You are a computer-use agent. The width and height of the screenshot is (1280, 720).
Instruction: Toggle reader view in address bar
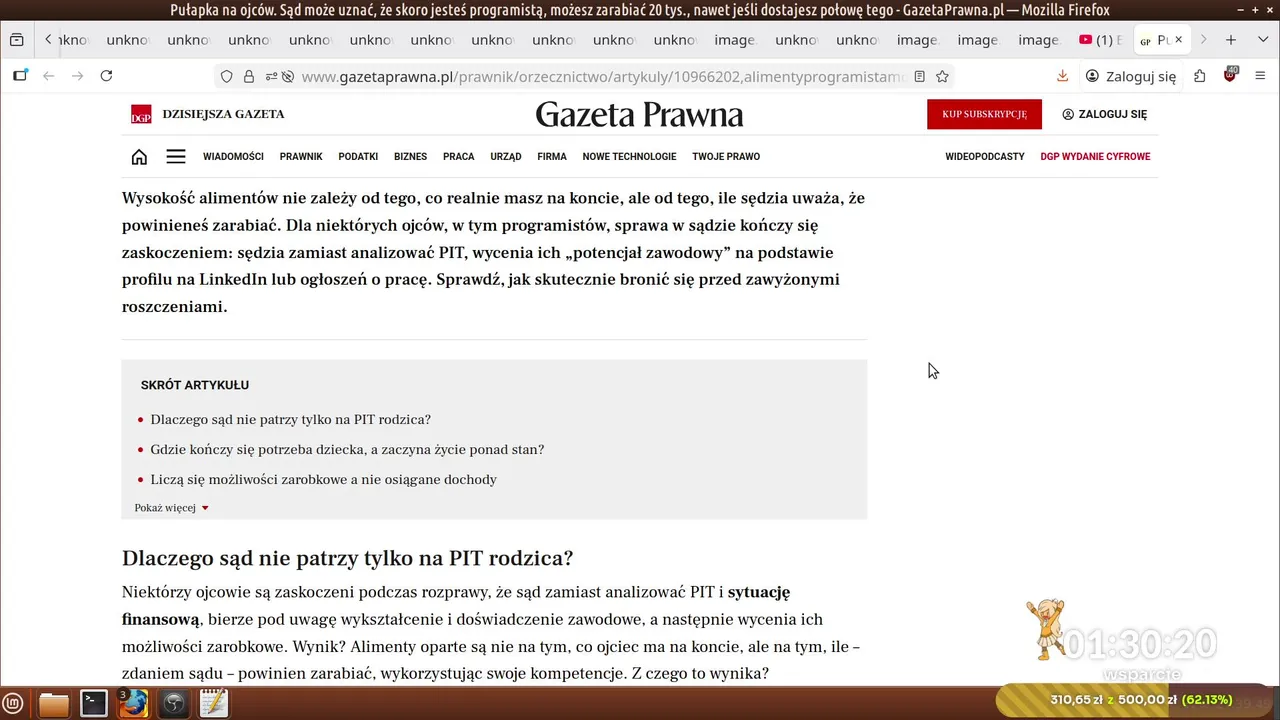tap(919, 76)
